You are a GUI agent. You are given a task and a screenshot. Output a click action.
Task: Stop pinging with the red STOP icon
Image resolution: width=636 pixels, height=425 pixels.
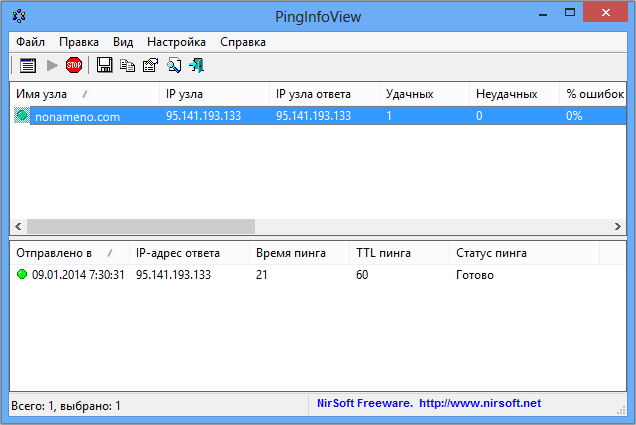tap(74, 65)
